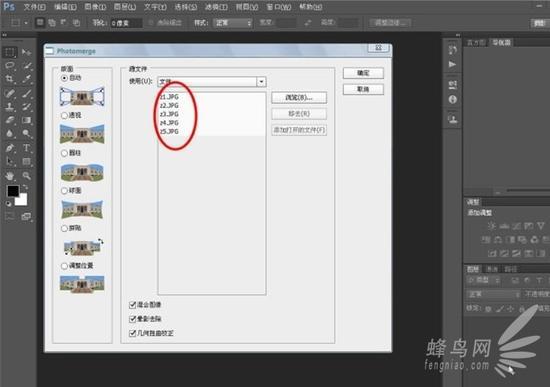This screenshot has height=387, width=550.
Task: Click the 调整边缘 button in options bar
Action: pyautogui.click(x=390, y=23)
